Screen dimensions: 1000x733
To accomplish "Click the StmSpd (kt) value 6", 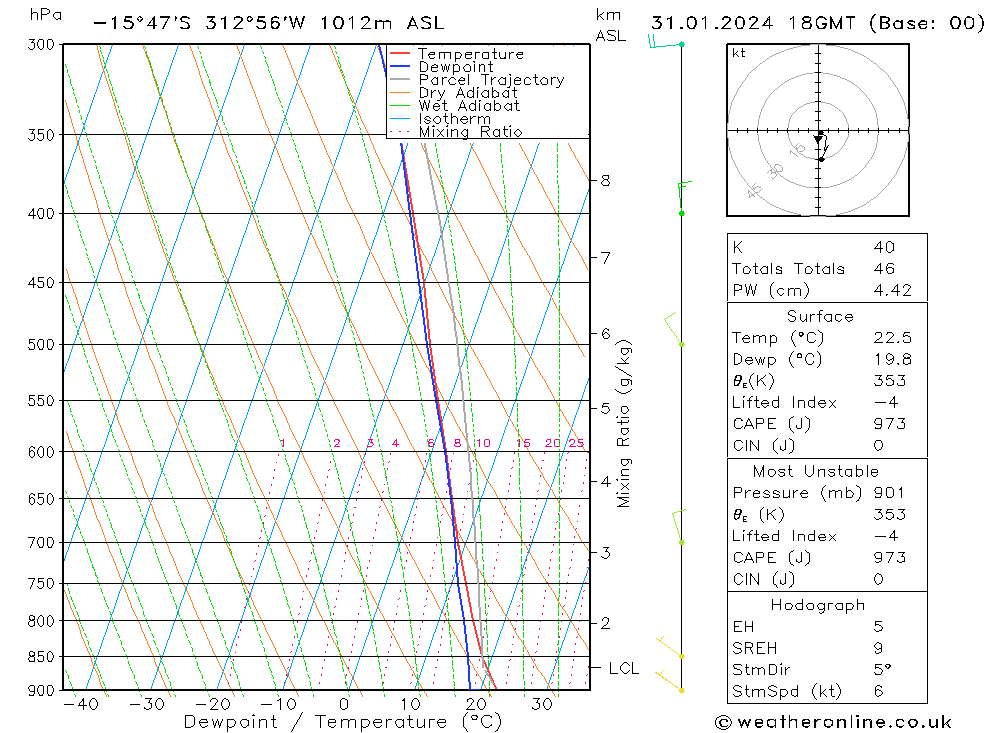I will coord(878,692).
